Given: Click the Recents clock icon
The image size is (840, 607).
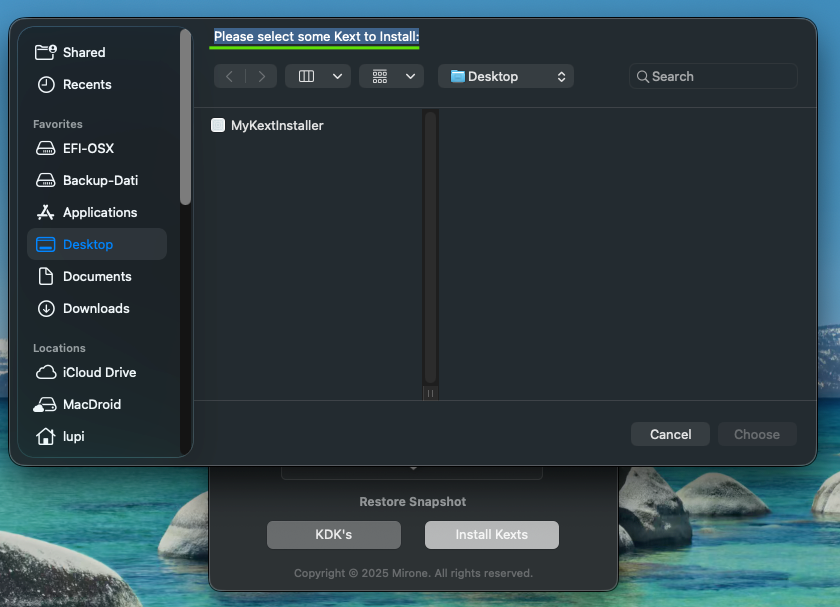Looking at the screenshot, I should point(46,84).
